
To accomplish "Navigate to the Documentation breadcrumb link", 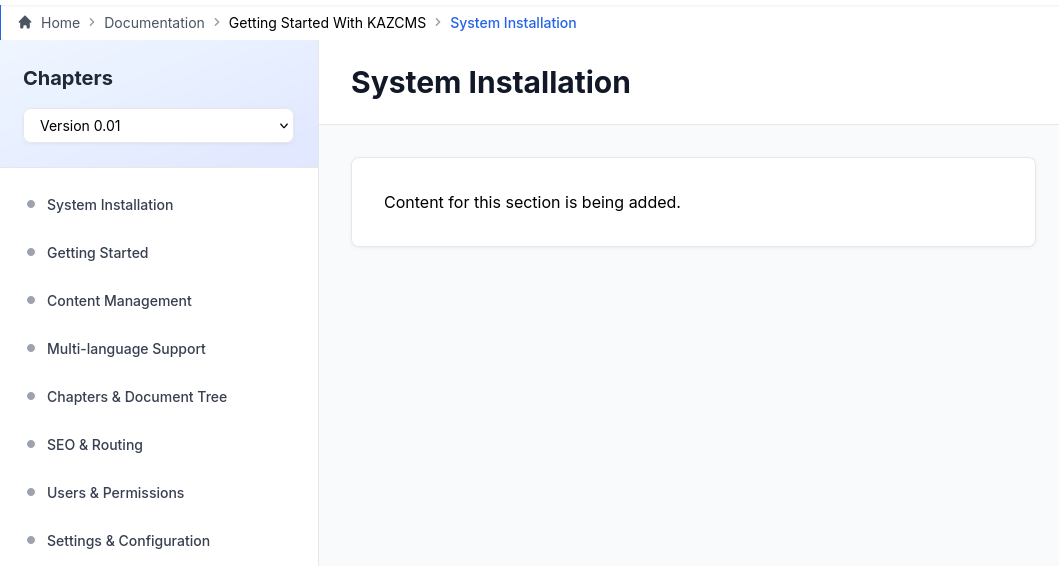I will (154, 22).
